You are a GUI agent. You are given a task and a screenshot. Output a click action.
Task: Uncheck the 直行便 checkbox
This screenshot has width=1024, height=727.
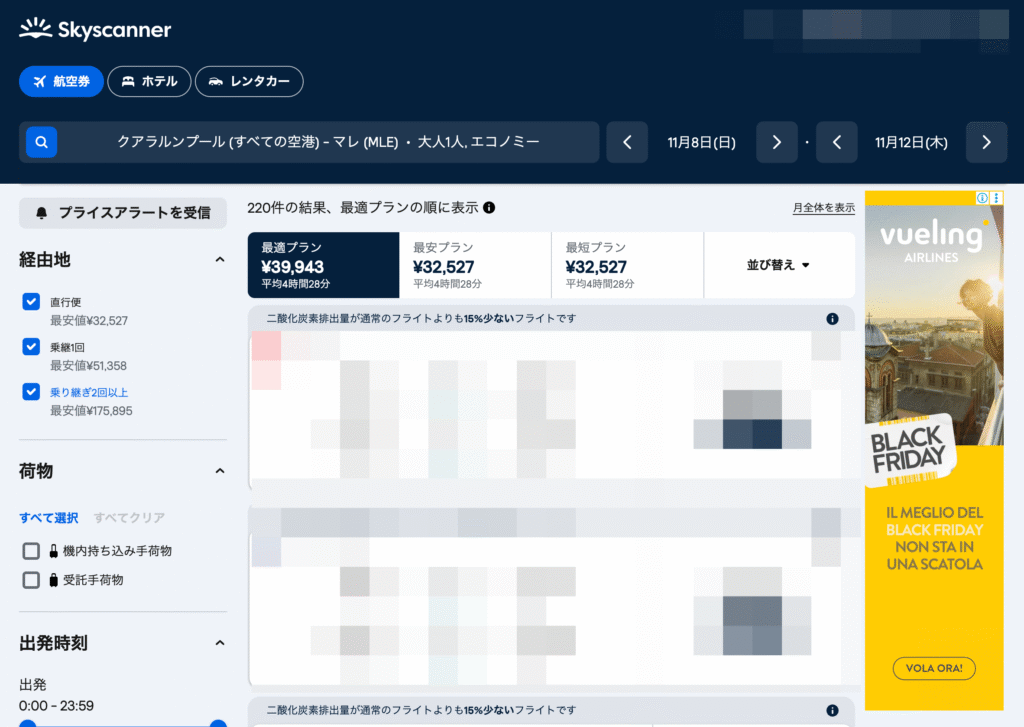pyautogui.click(x=31, y=302)
